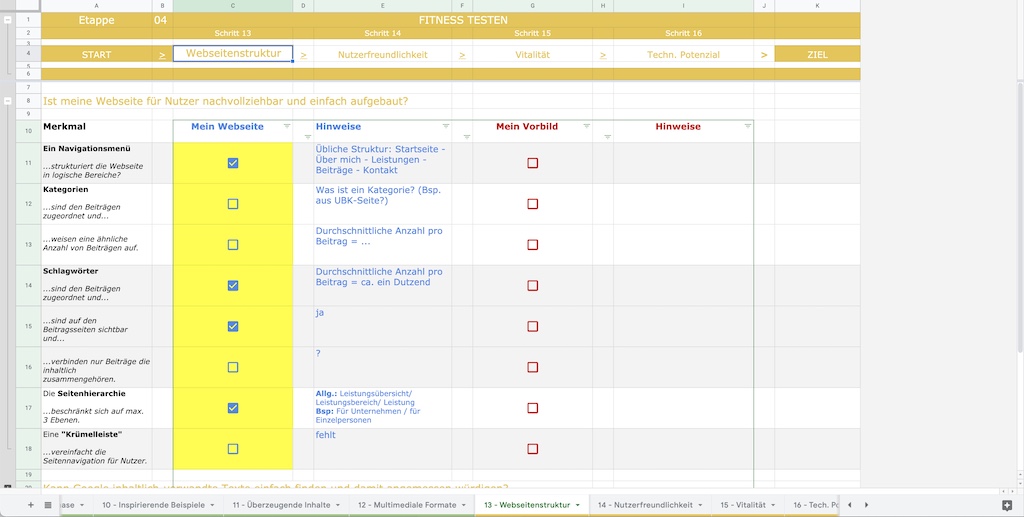The width and height of the screenshot is (1024, 517).
Task: Open the 13 - Webseitenstruktur tab menu arrow
Action: [x=577, y=505]
